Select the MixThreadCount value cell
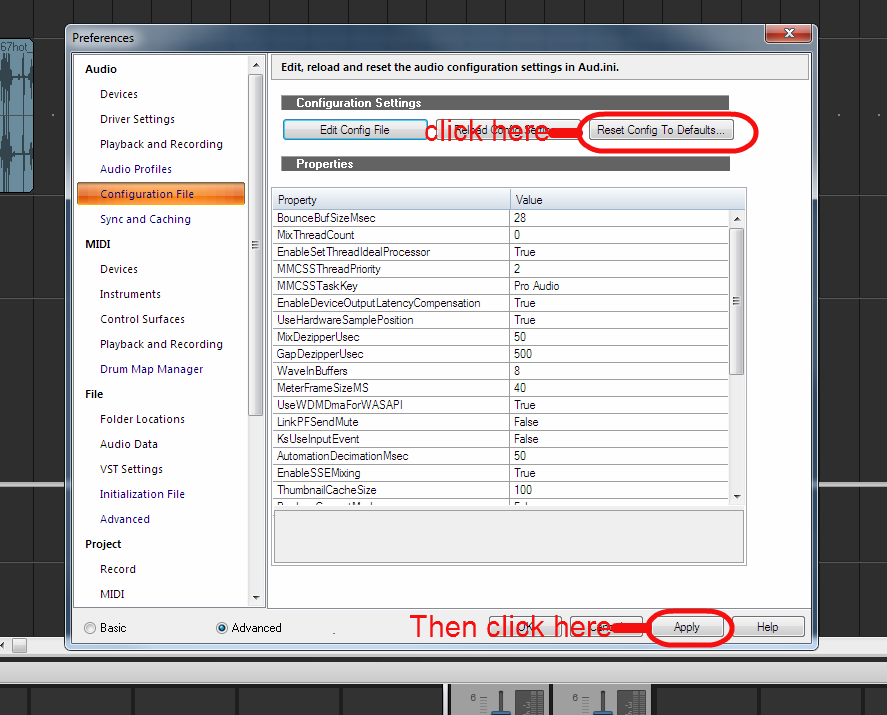This screenshot has height=715, width=887. pos(618,235)
